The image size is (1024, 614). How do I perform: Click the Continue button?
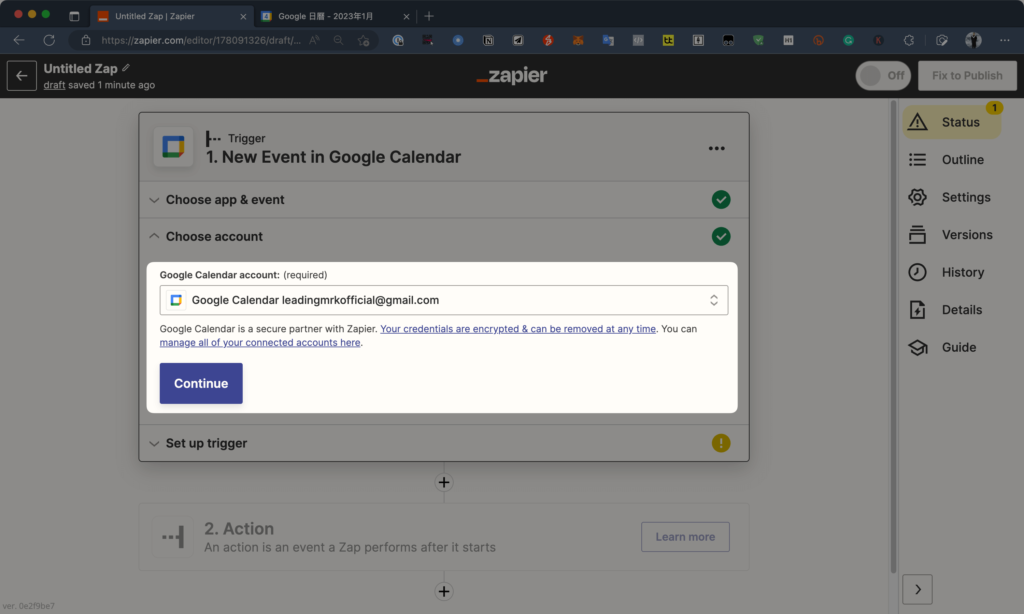(x=201, y=383)
